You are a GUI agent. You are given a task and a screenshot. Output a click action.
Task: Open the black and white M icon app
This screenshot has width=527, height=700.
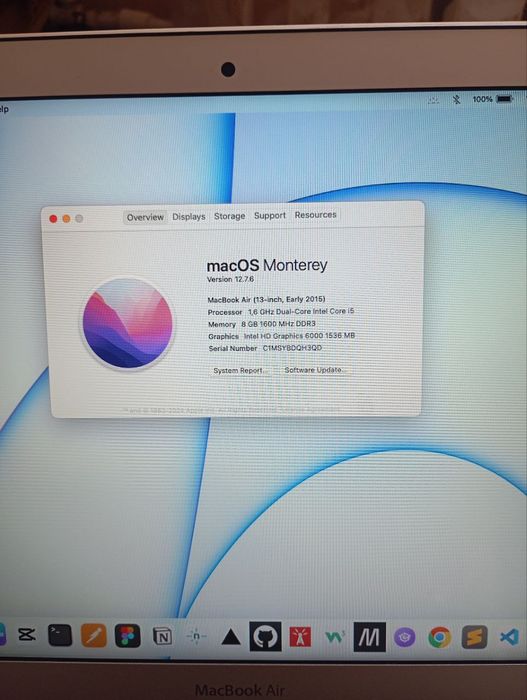(x=370, y=637)
